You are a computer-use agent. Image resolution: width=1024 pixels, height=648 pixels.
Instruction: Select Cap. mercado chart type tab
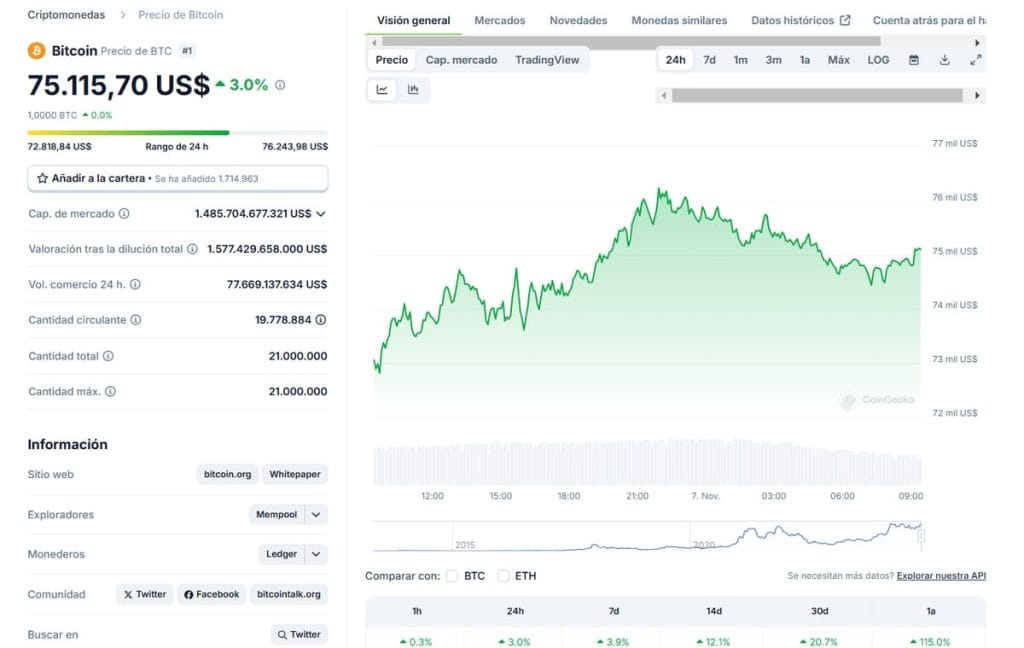point(461,60)
